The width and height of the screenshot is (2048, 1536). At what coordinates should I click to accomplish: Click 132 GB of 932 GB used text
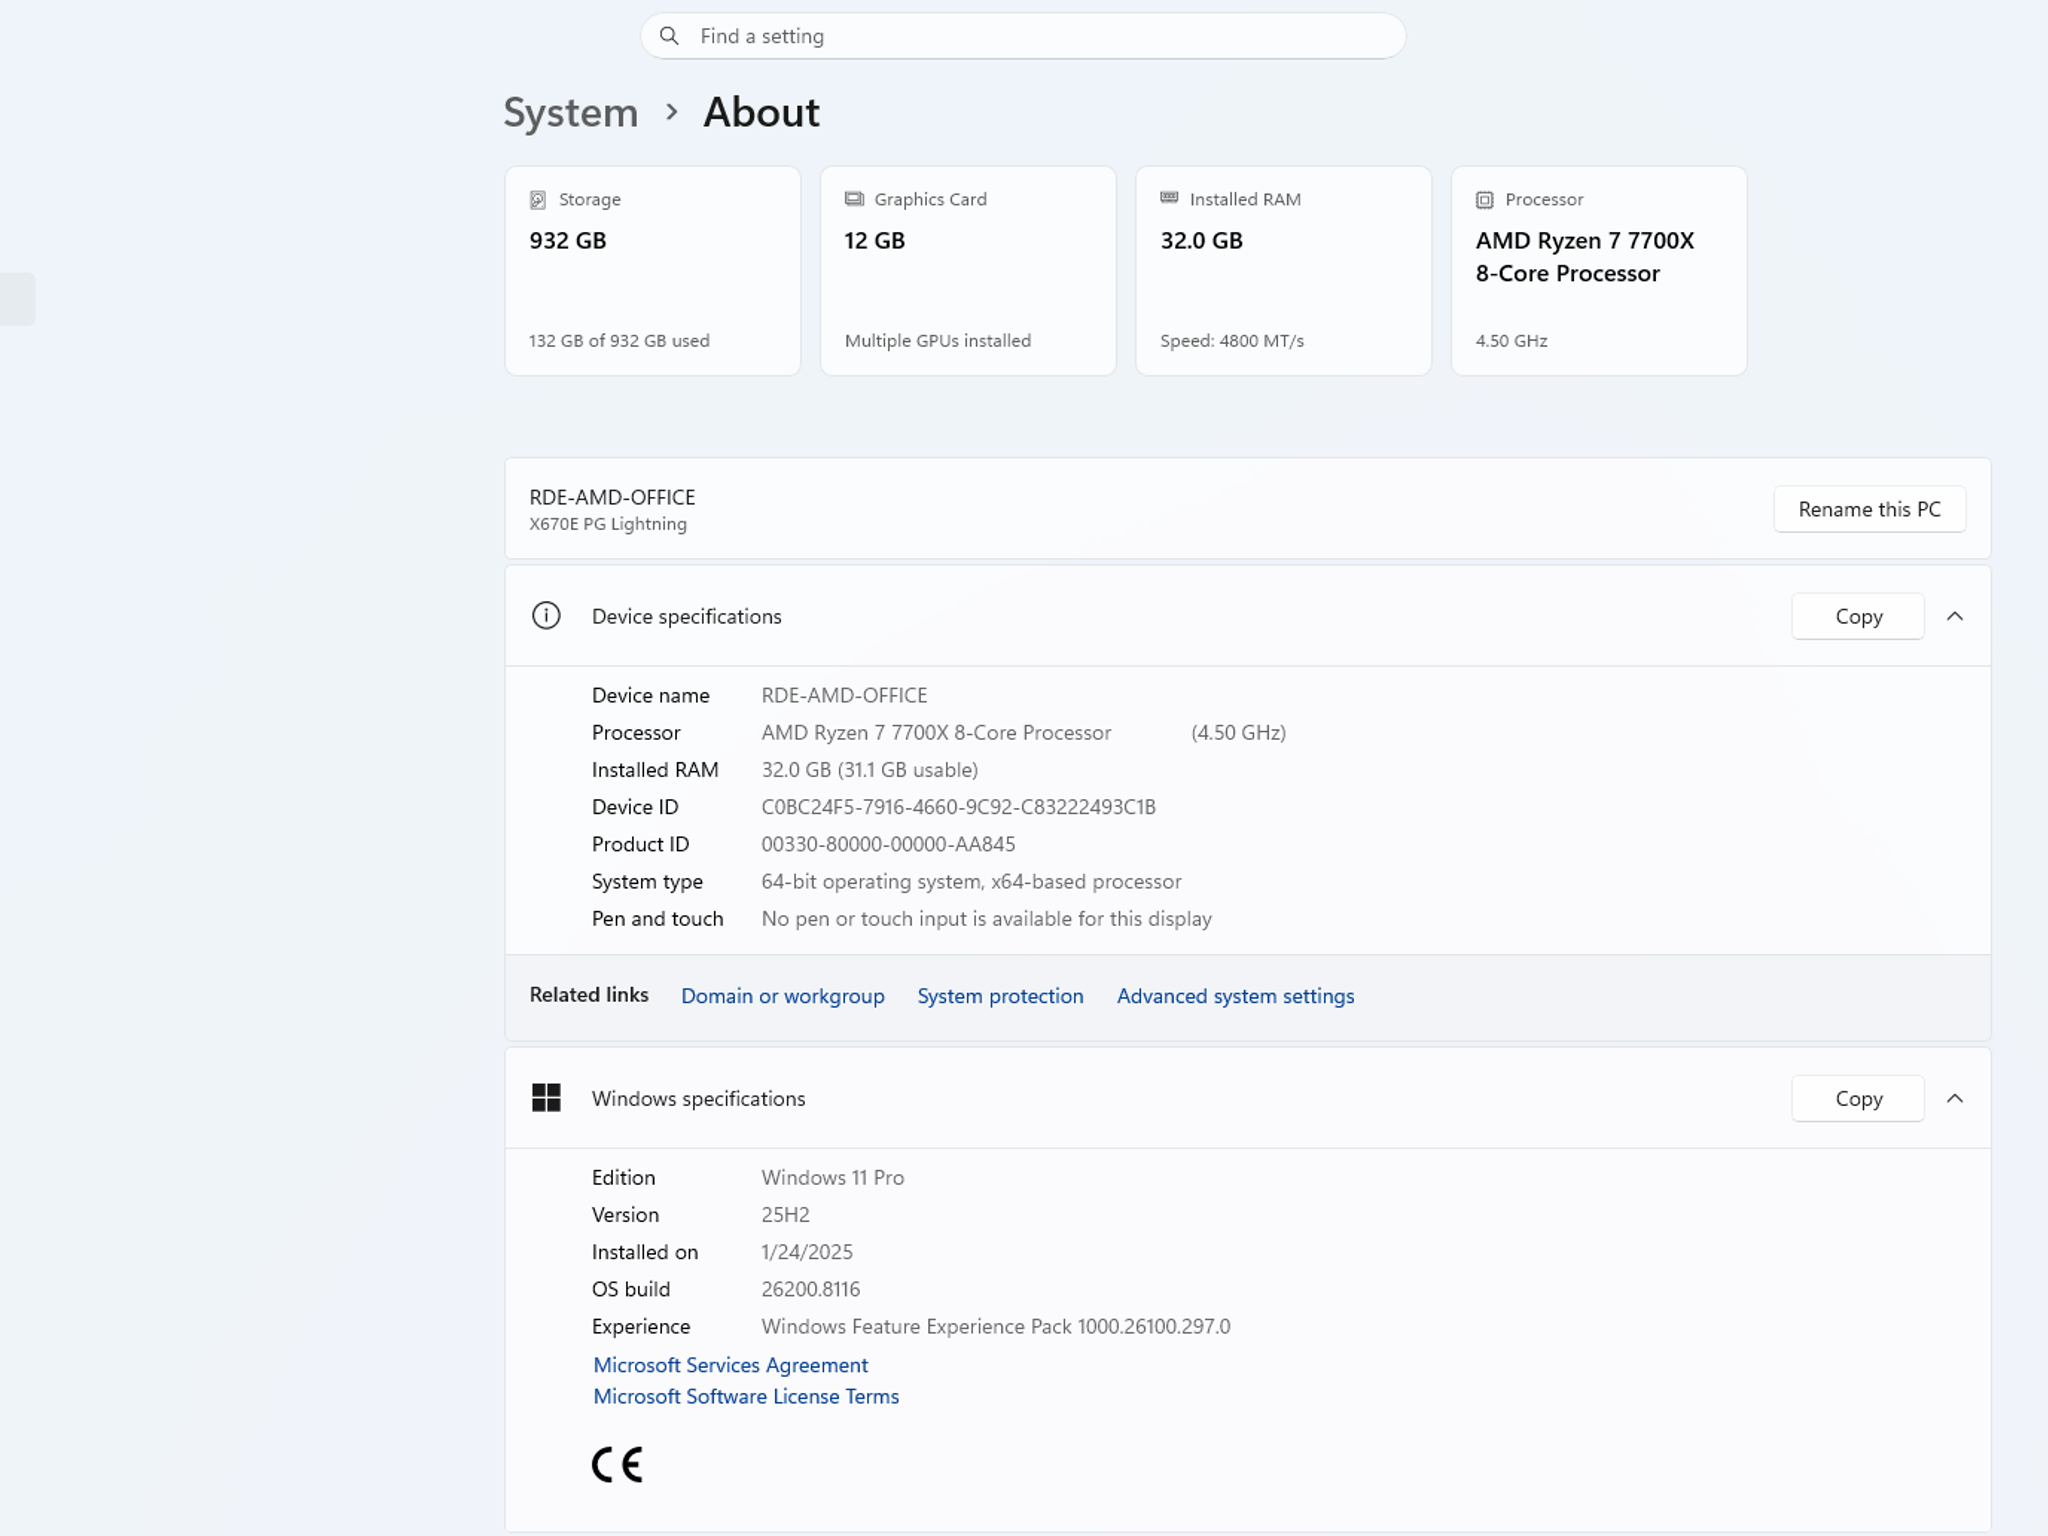pyautogui.click(x=619, y=340)
